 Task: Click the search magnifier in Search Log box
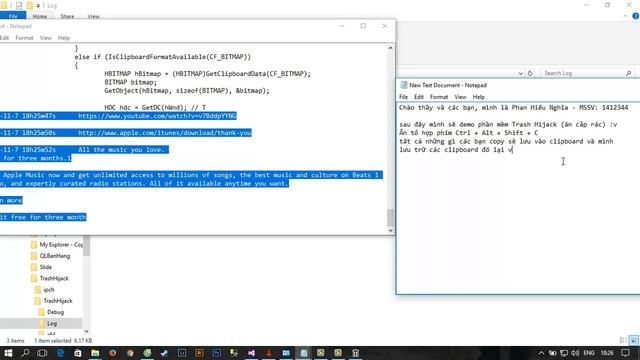[x=629, y=73]
